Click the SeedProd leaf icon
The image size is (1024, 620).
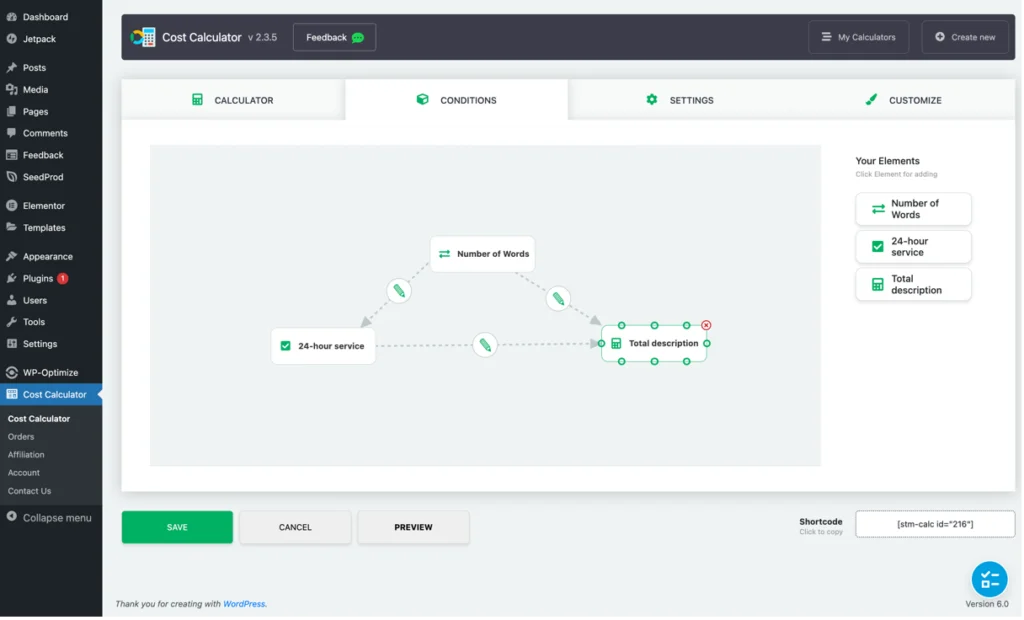point(12,177)
